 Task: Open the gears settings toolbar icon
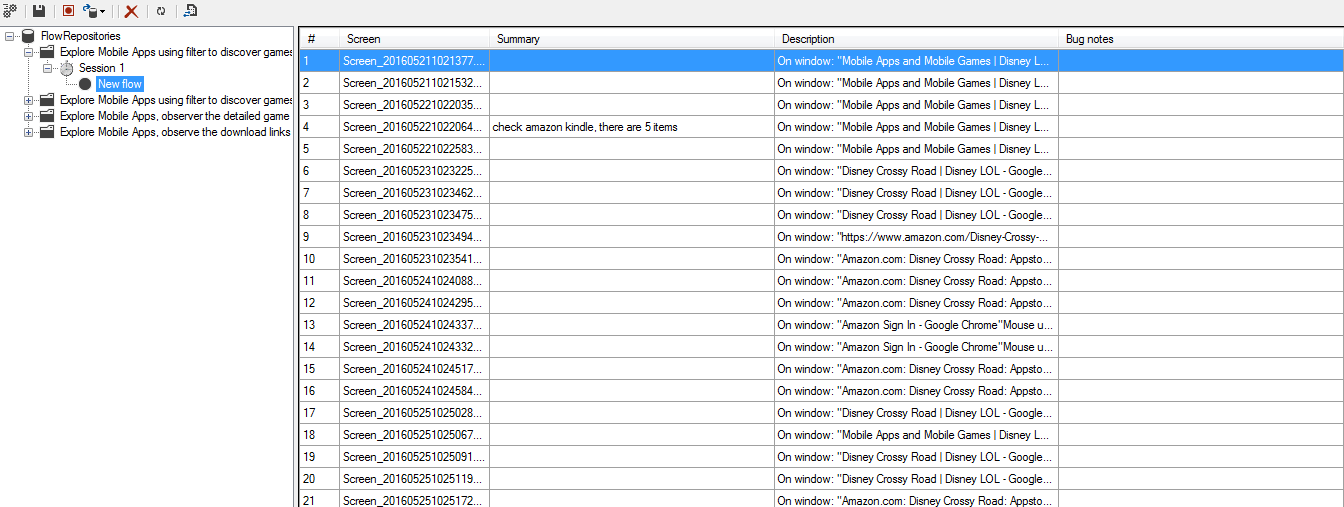[9, 10]
